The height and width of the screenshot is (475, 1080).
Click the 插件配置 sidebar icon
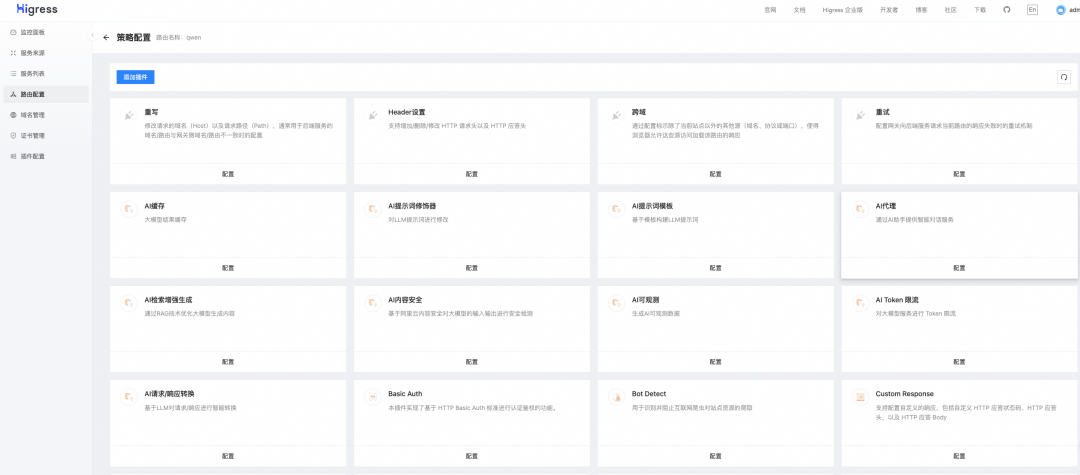click(x=13, y=156)
